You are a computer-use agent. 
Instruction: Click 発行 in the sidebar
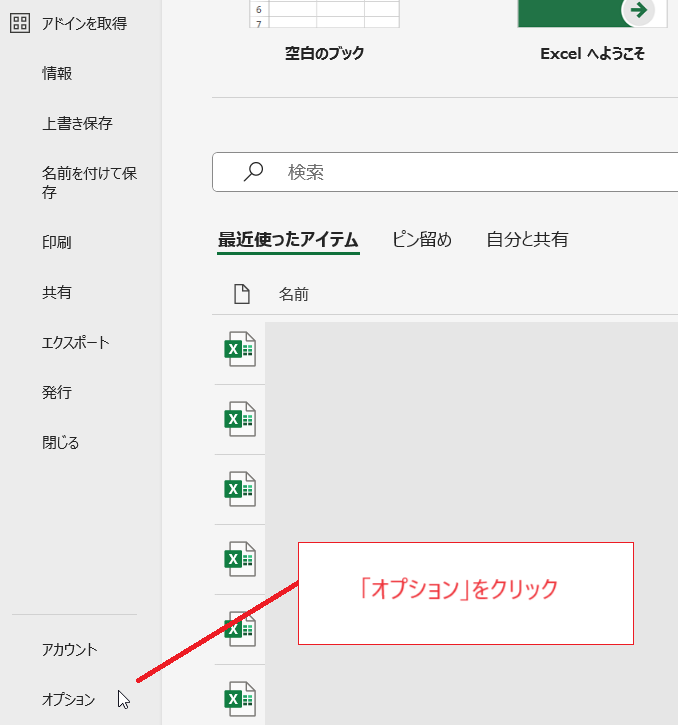(x=56, y=393)
